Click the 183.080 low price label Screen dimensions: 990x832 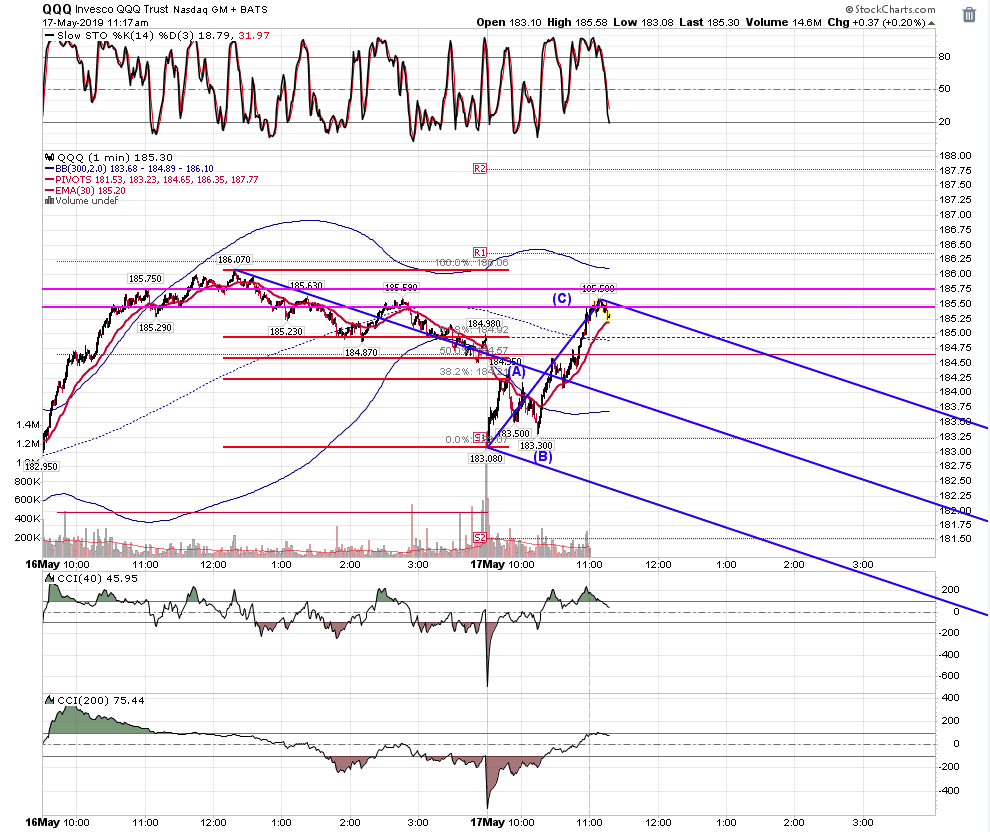coord(486,459)
